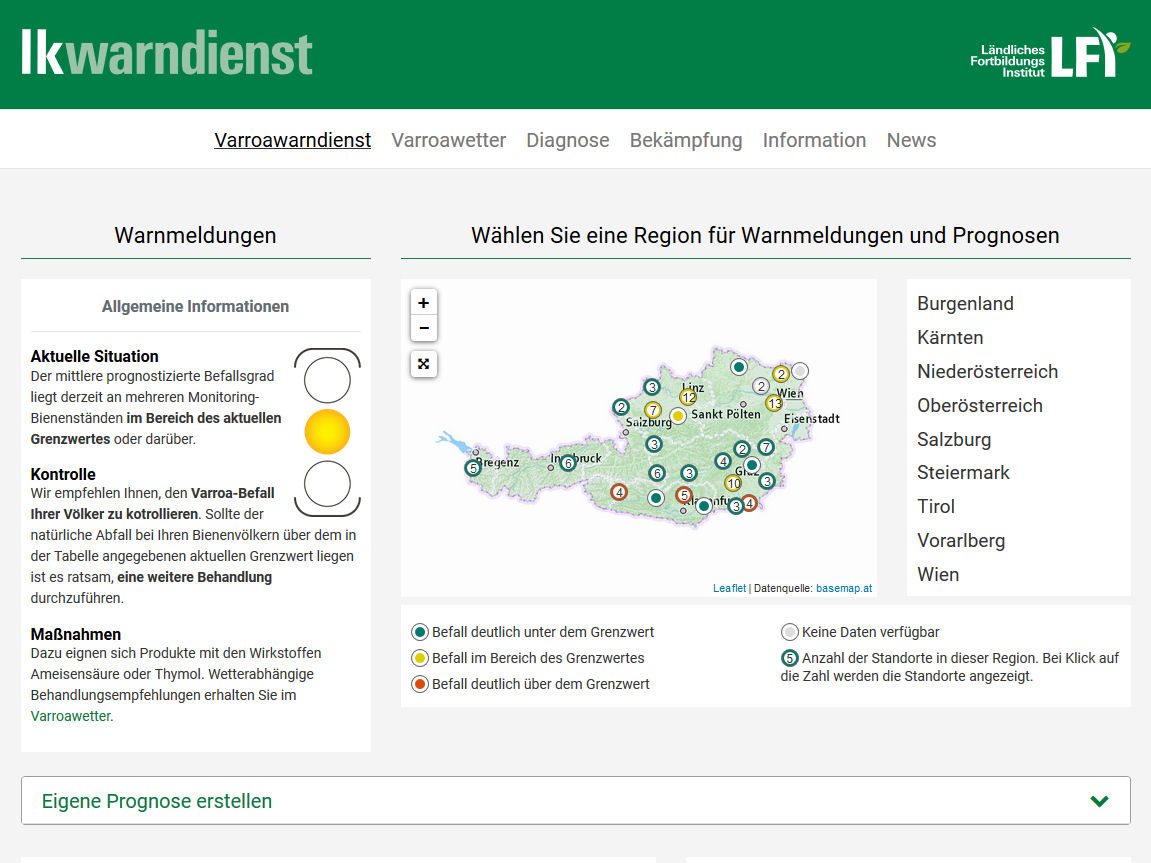Open the green cluster 5 near Bregenz
1151x863 pixels.
point(473,467)
